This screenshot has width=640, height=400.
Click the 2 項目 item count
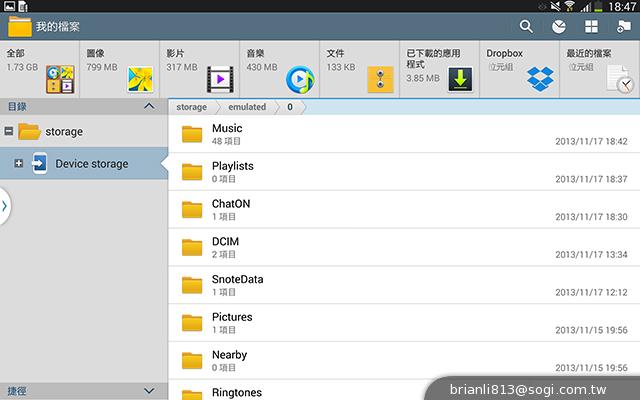[x=224, y=254]
